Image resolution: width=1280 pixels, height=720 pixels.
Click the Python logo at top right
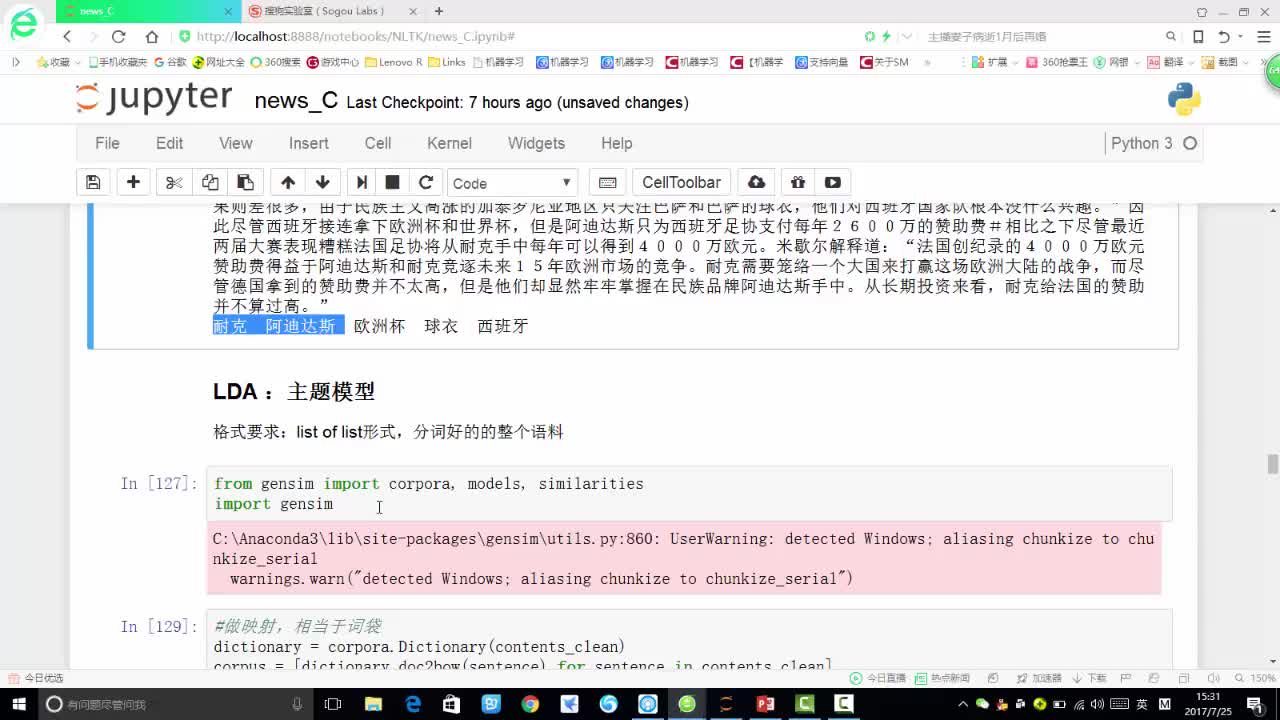point(1184,100)
